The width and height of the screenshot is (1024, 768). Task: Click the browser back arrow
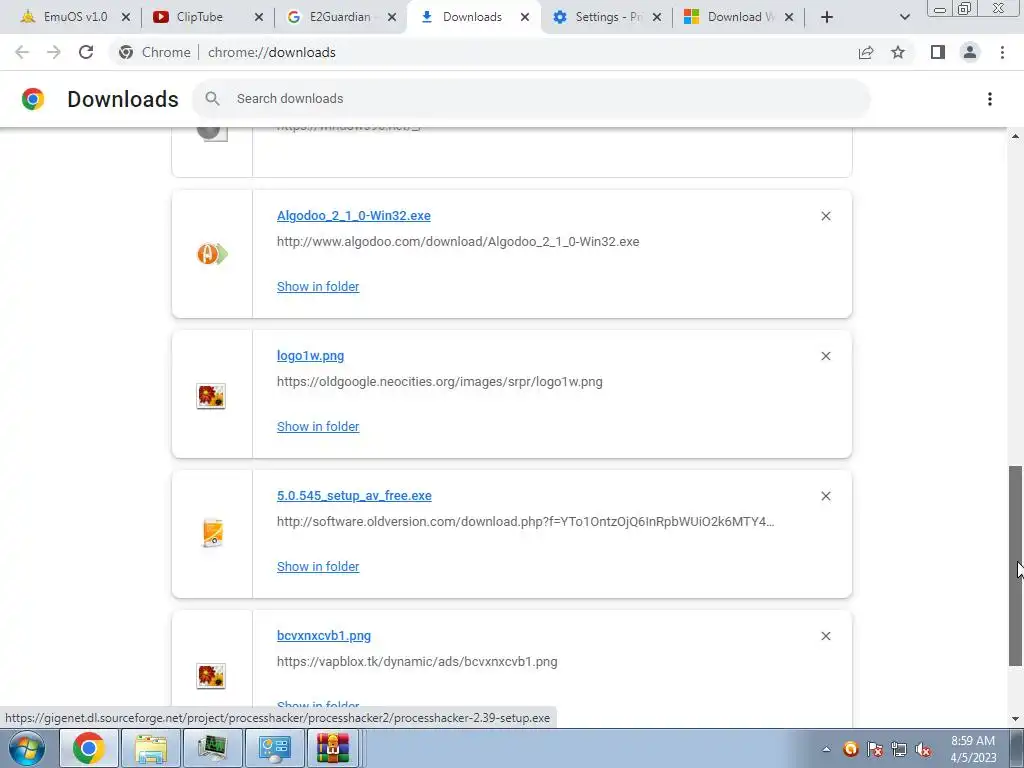point(22,52)
